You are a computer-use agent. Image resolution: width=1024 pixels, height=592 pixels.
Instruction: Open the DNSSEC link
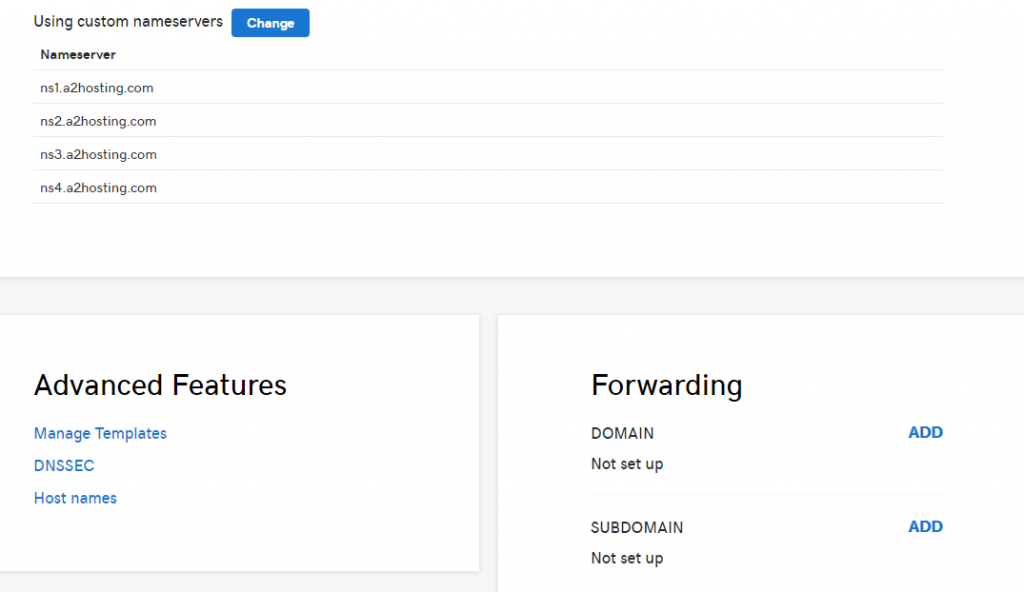64,465
